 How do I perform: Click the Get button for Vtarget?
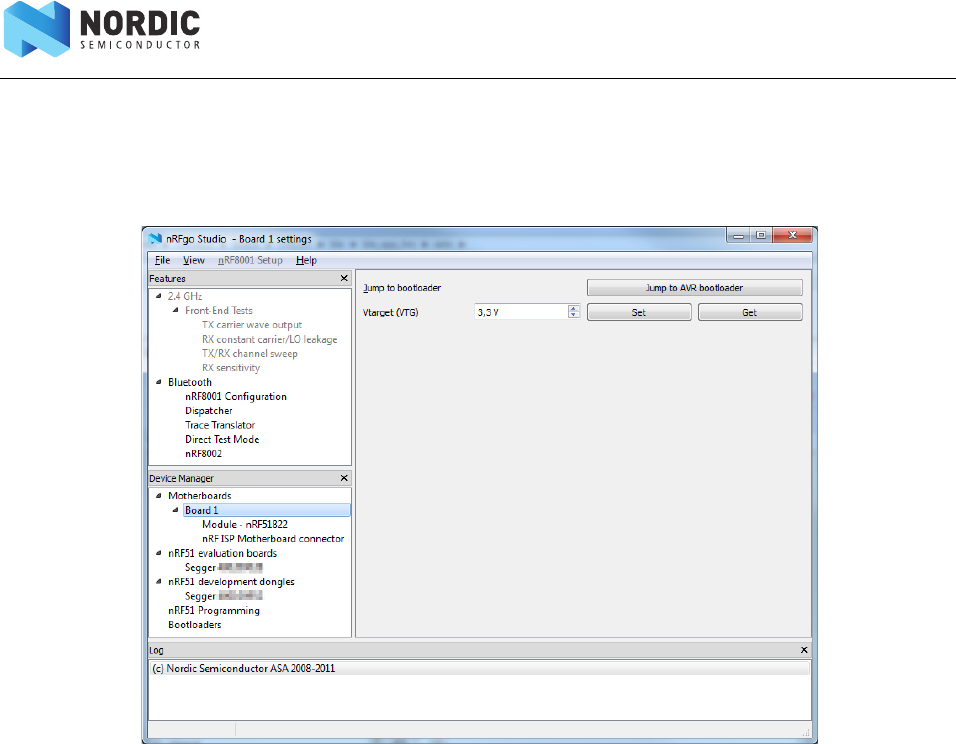750,312
